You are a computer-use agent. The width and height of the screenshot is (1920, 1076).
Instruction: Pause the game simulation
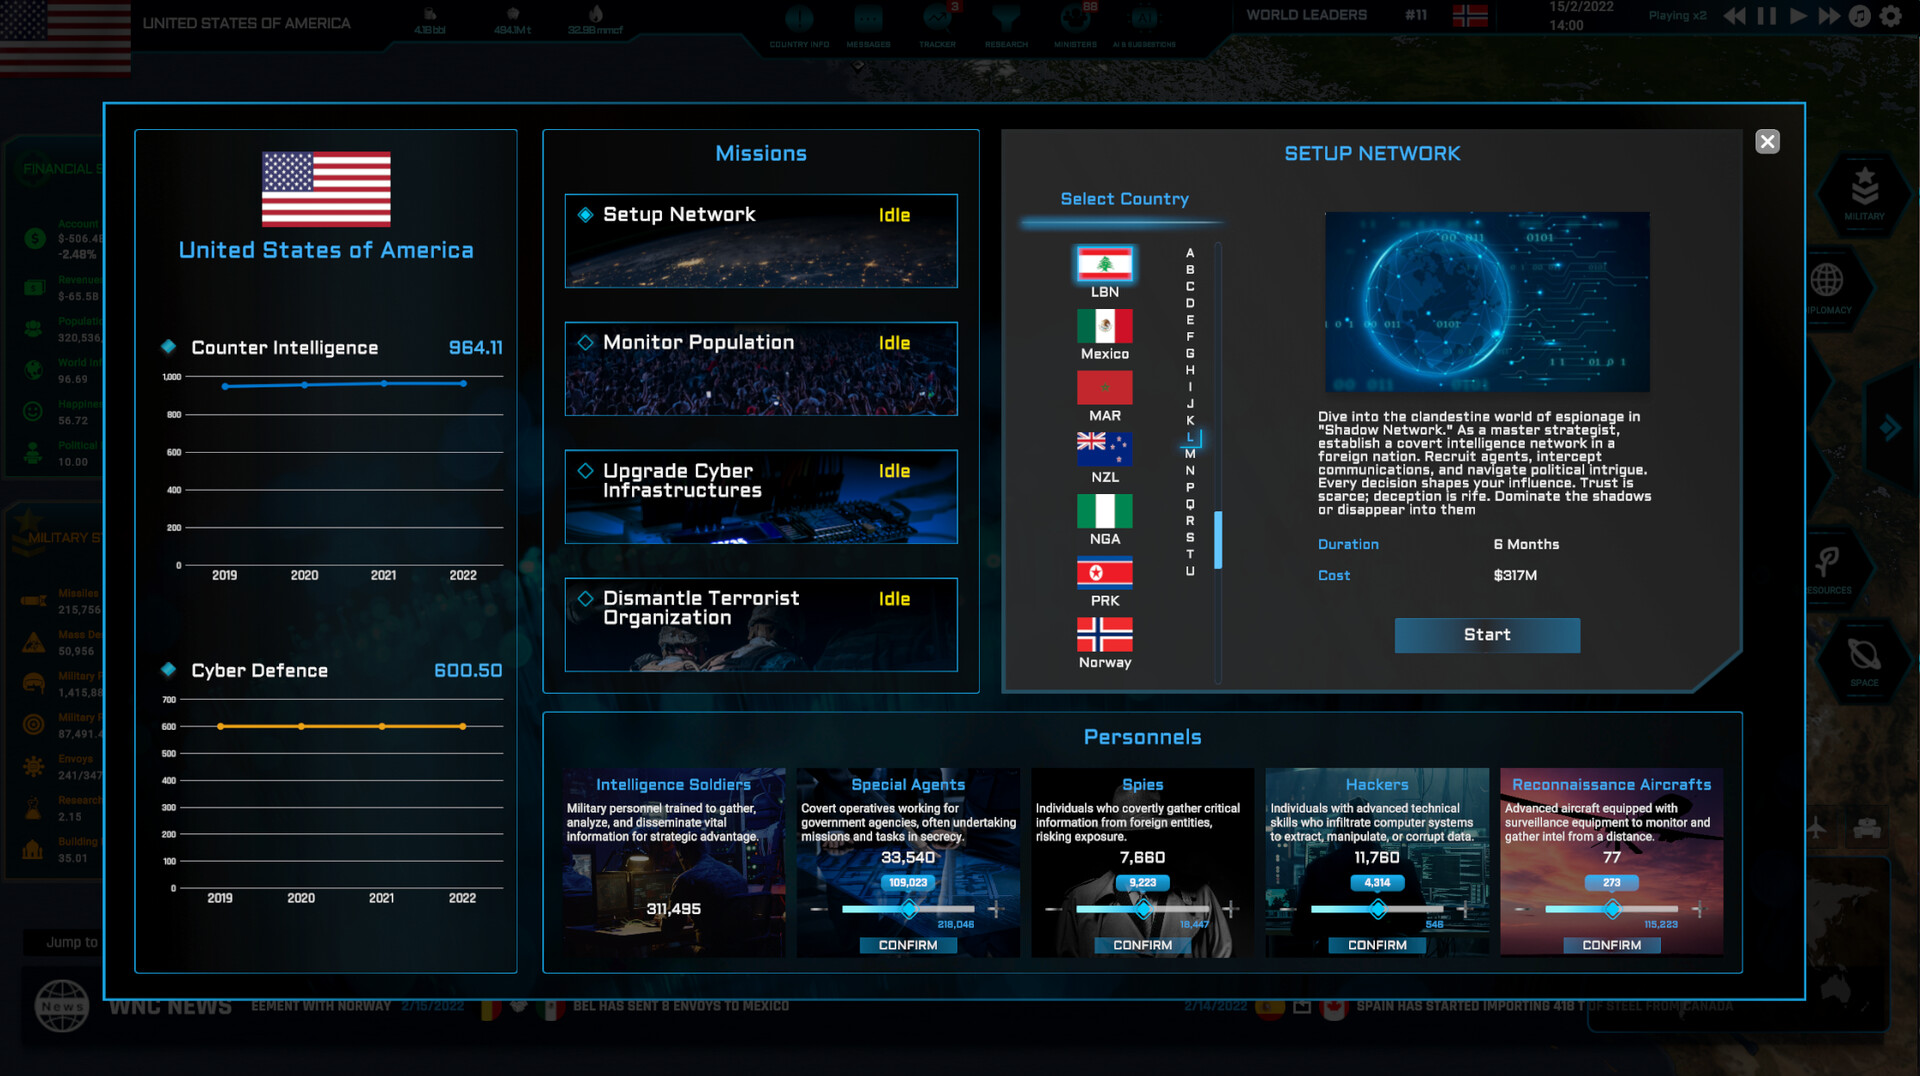click(x=1767, y=16)
